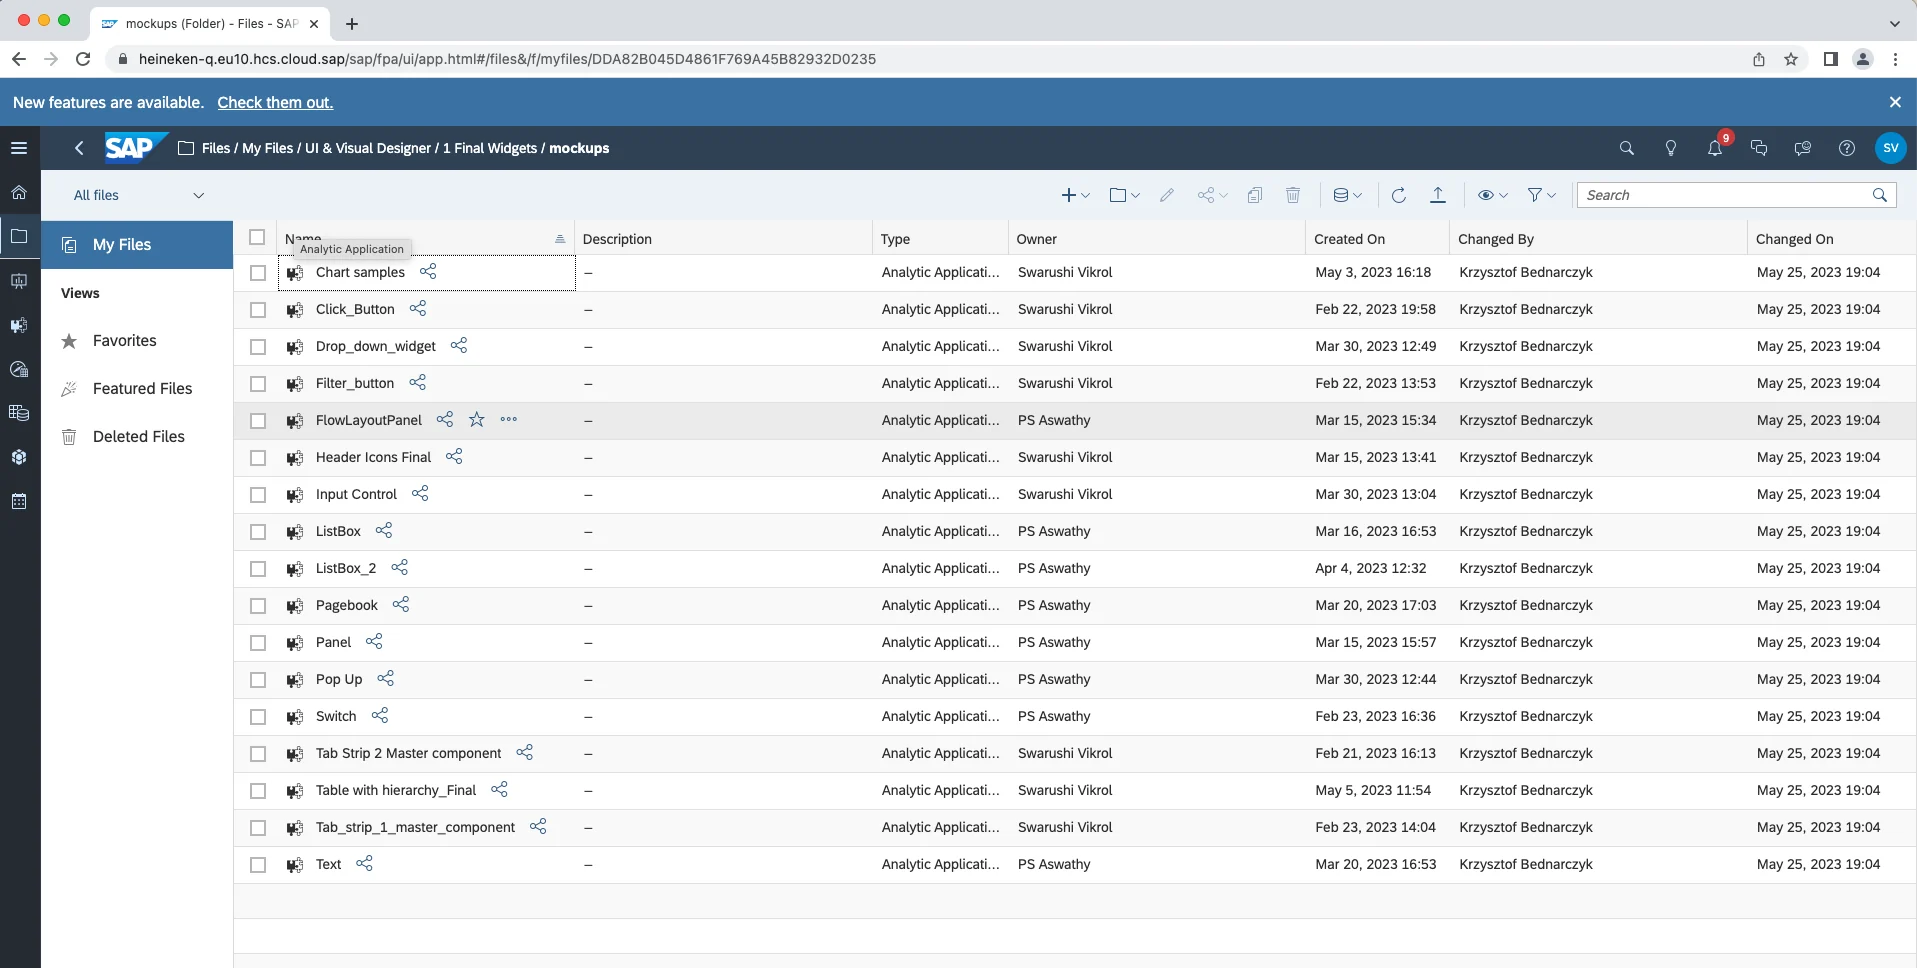Open Favorites view
The width and height of the screenshot is (1917, 968).
coord(124,341)
